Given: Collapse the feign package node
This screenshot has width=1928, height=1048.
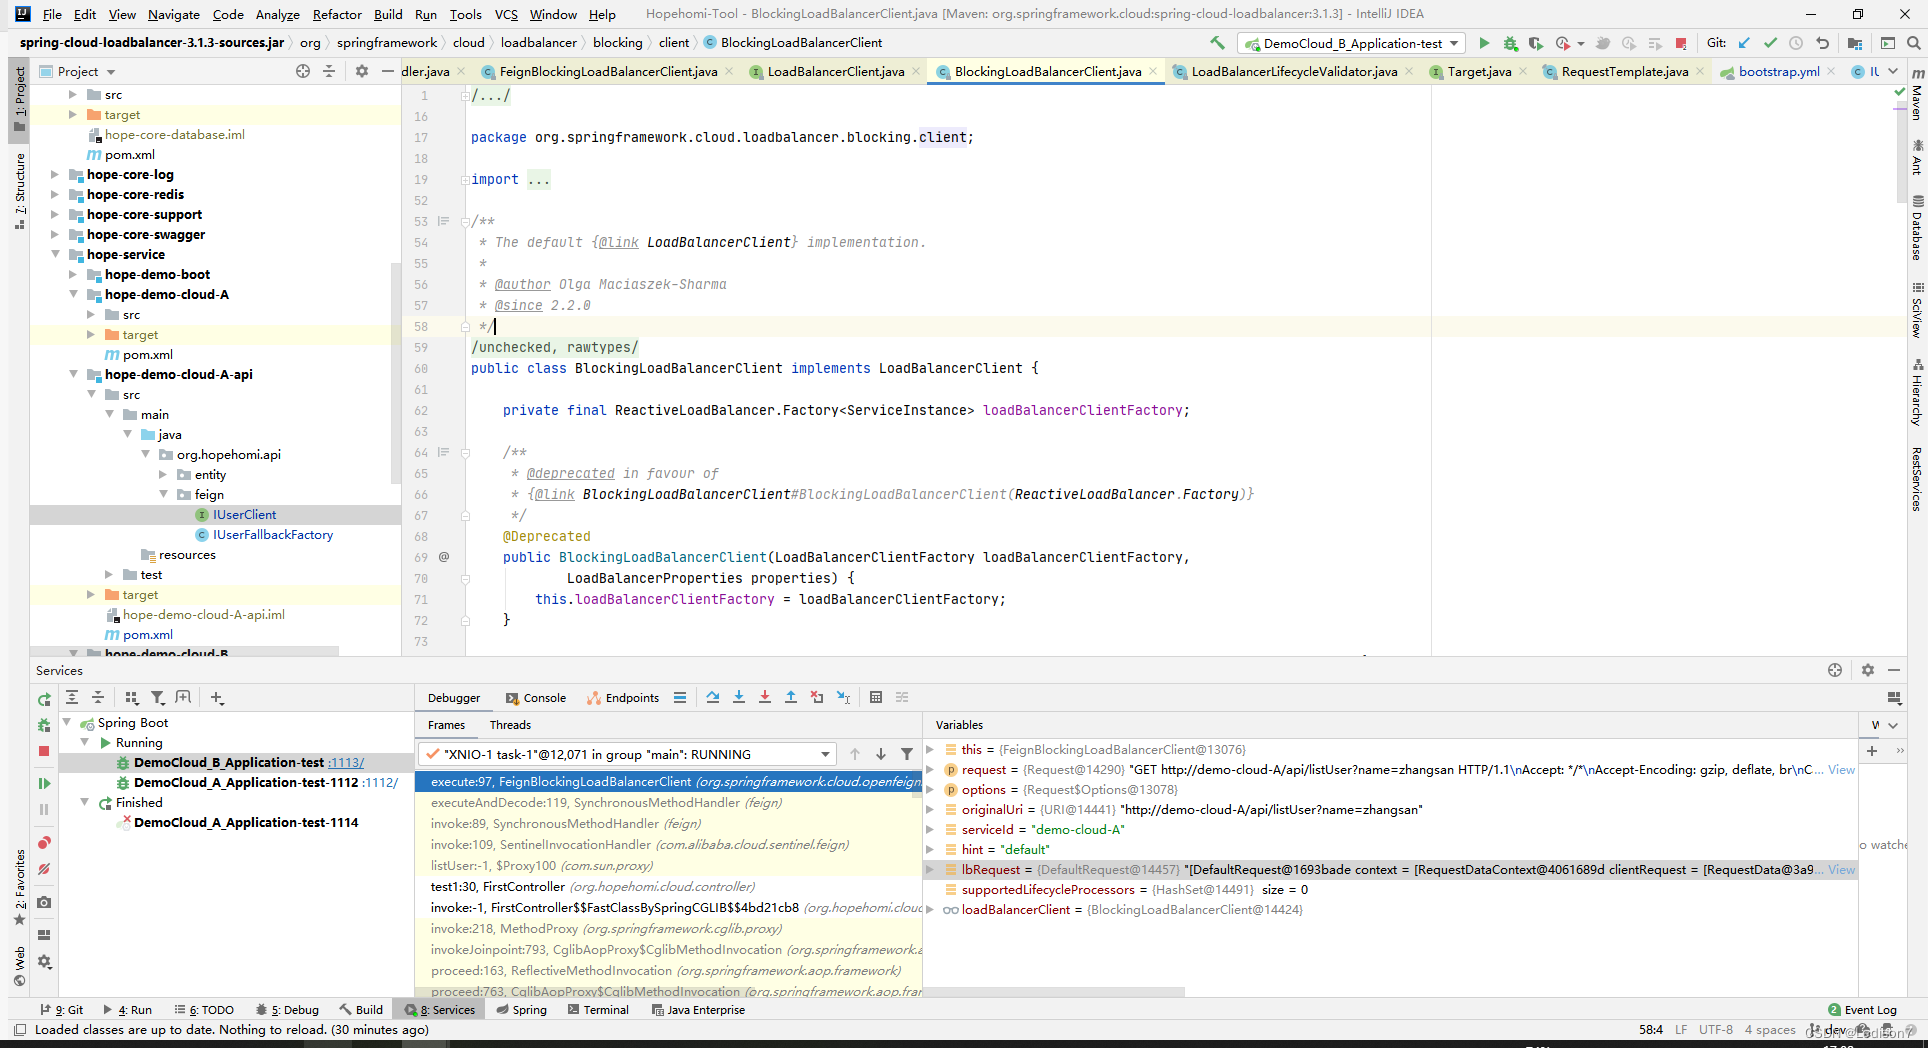Looking at the screenshot, I should click(163, 494).
